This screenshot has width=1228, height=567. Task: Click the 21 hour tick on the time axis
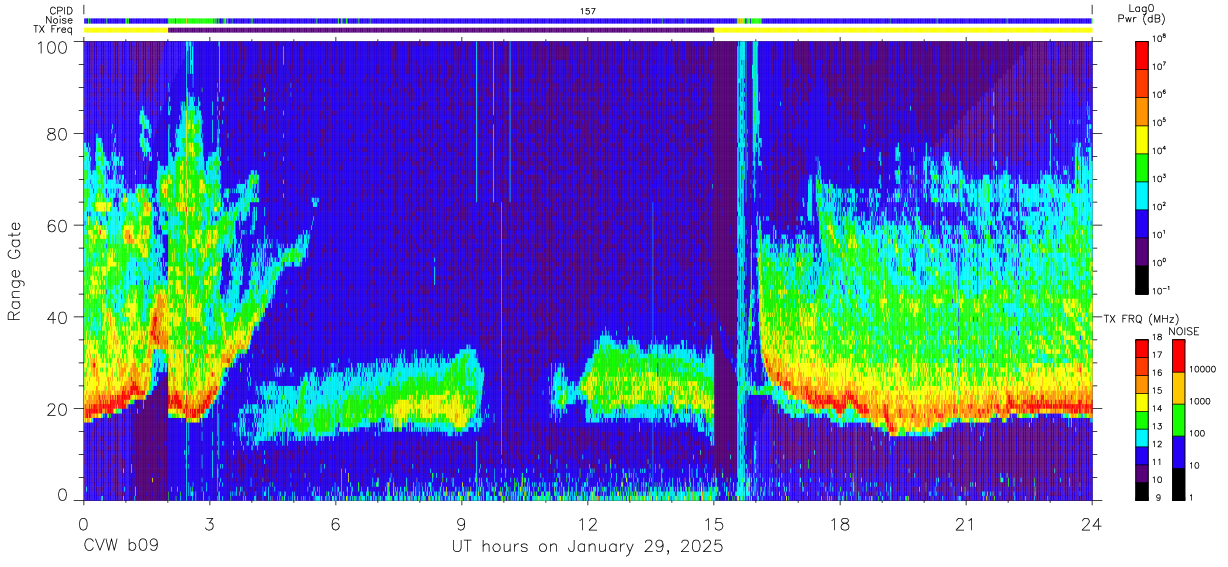(x=966, y=524)
